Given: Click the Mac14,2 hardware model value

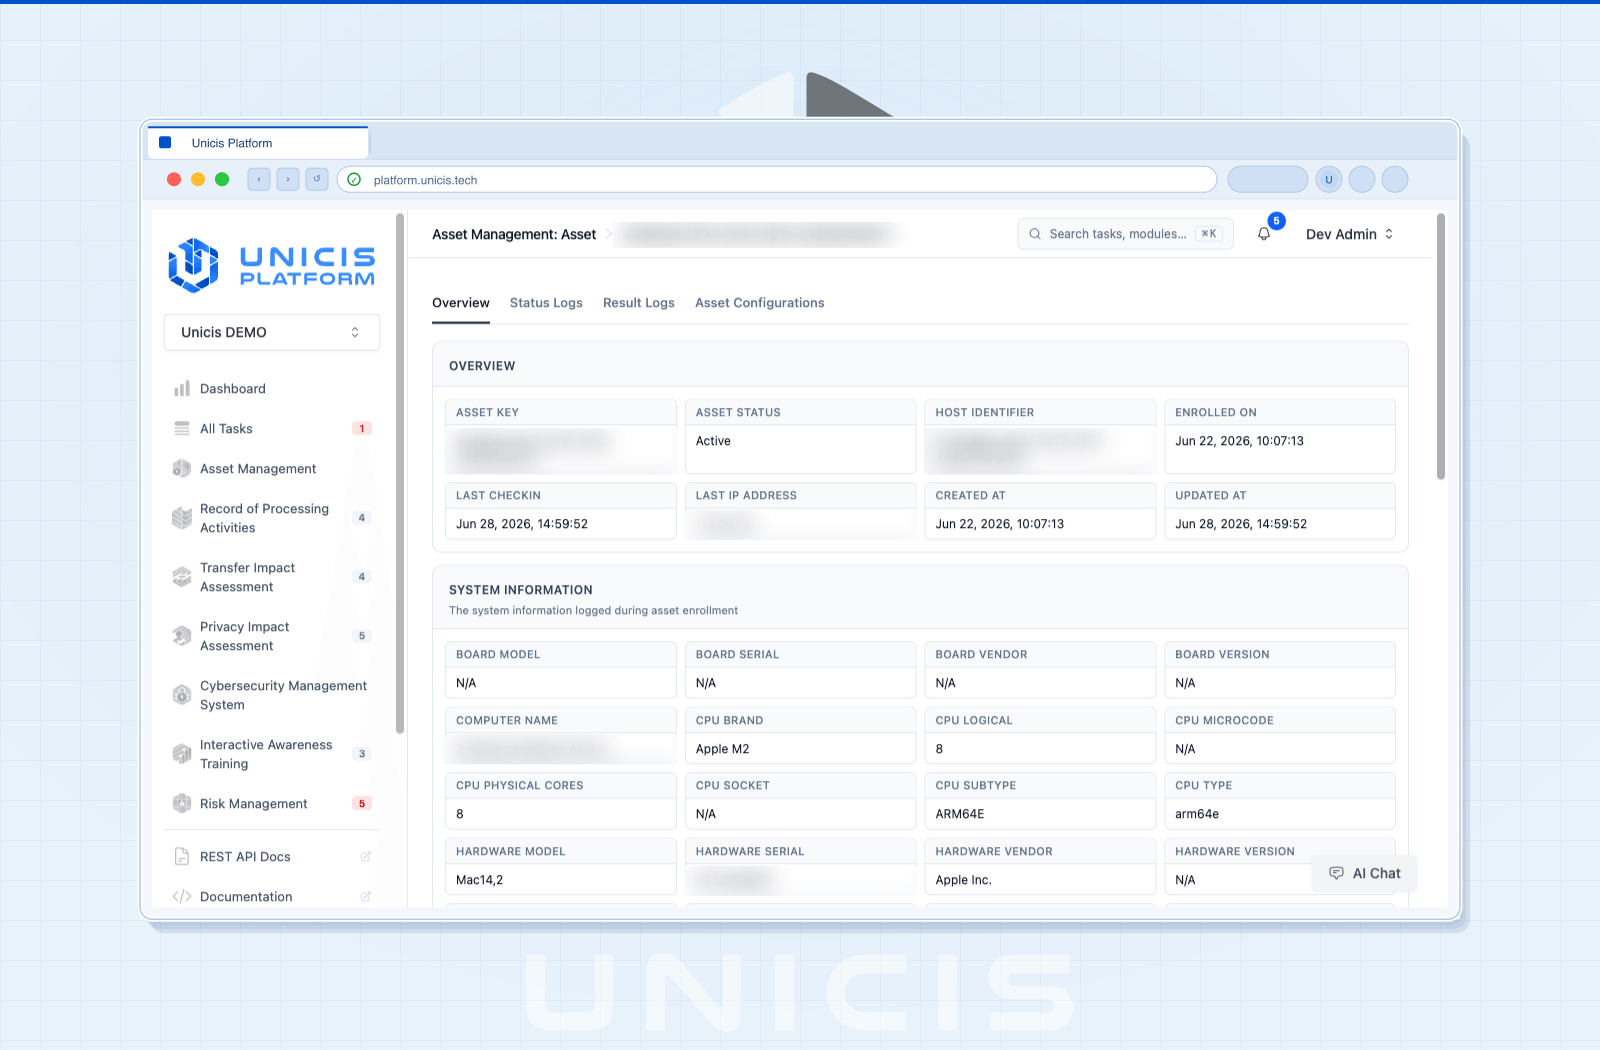Looking at the screenshot, I should 479,880.
